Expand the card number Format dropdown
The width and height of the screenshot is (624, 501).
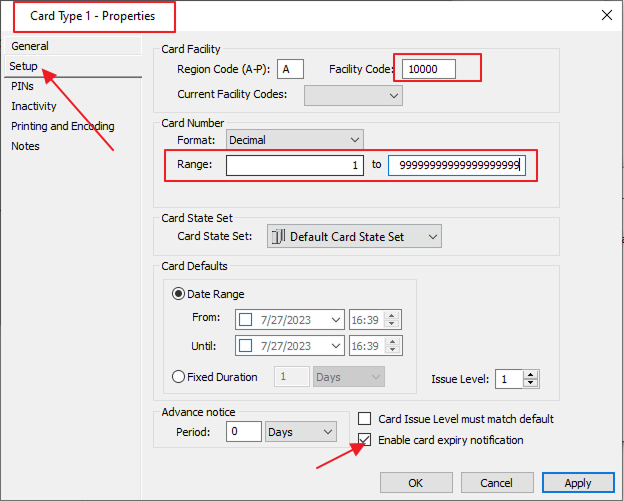295,139
